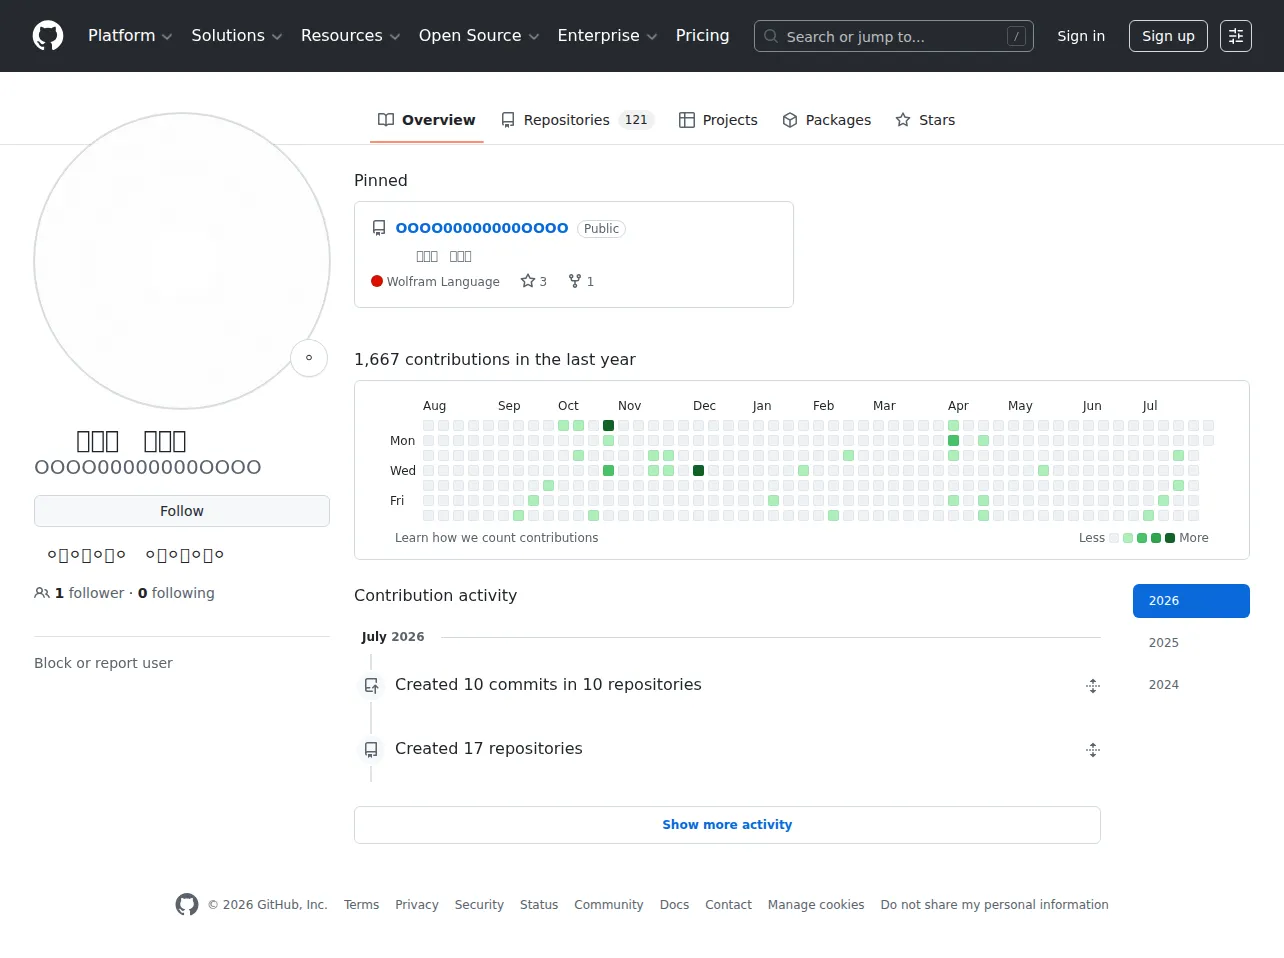Screen dimensions: 1284x958
Task: Expand the Solutions menu
Action: 237,36
